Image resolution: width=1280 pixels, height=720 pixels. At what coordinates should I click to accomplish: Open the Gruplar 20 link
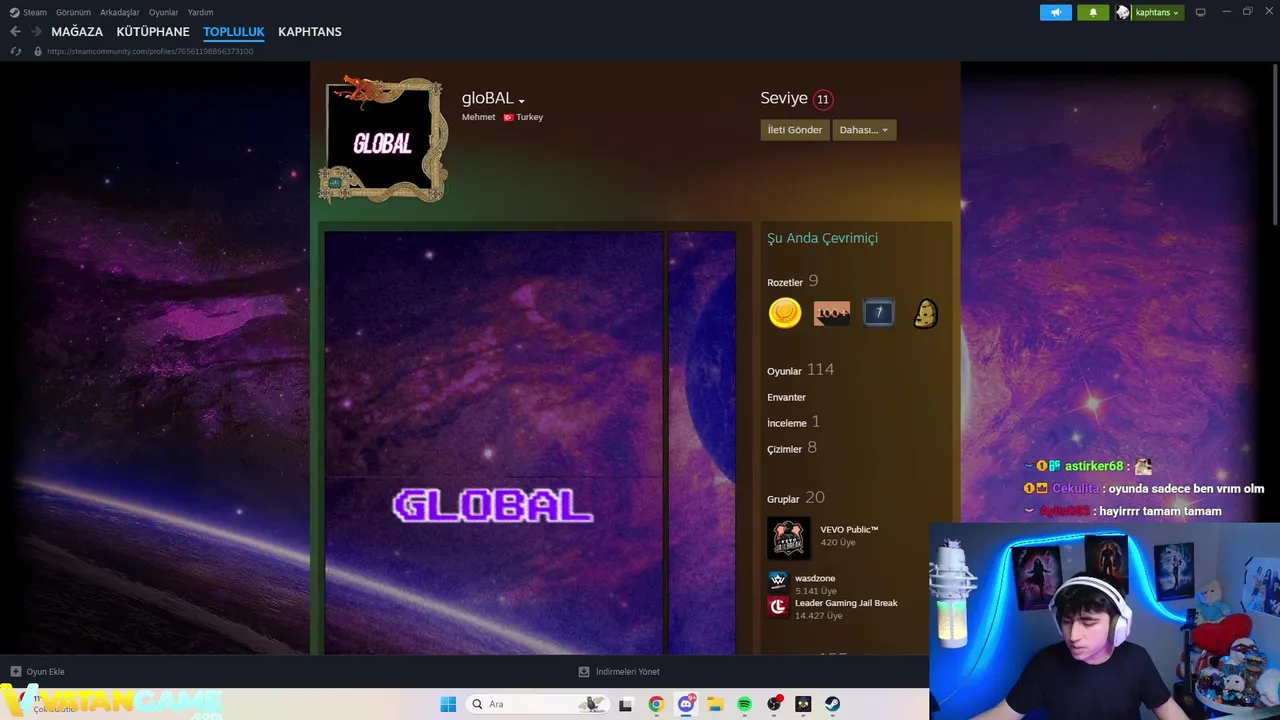(x=796, y=498)
